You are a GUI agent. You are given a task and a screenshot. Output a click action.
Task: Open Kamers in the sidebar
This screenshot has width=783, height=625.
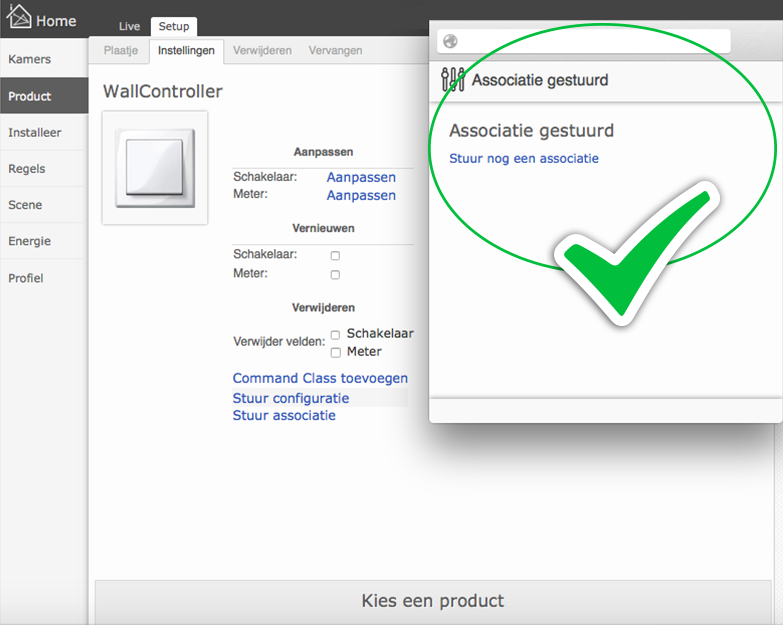pyautogui.click(x=44, y=59)
